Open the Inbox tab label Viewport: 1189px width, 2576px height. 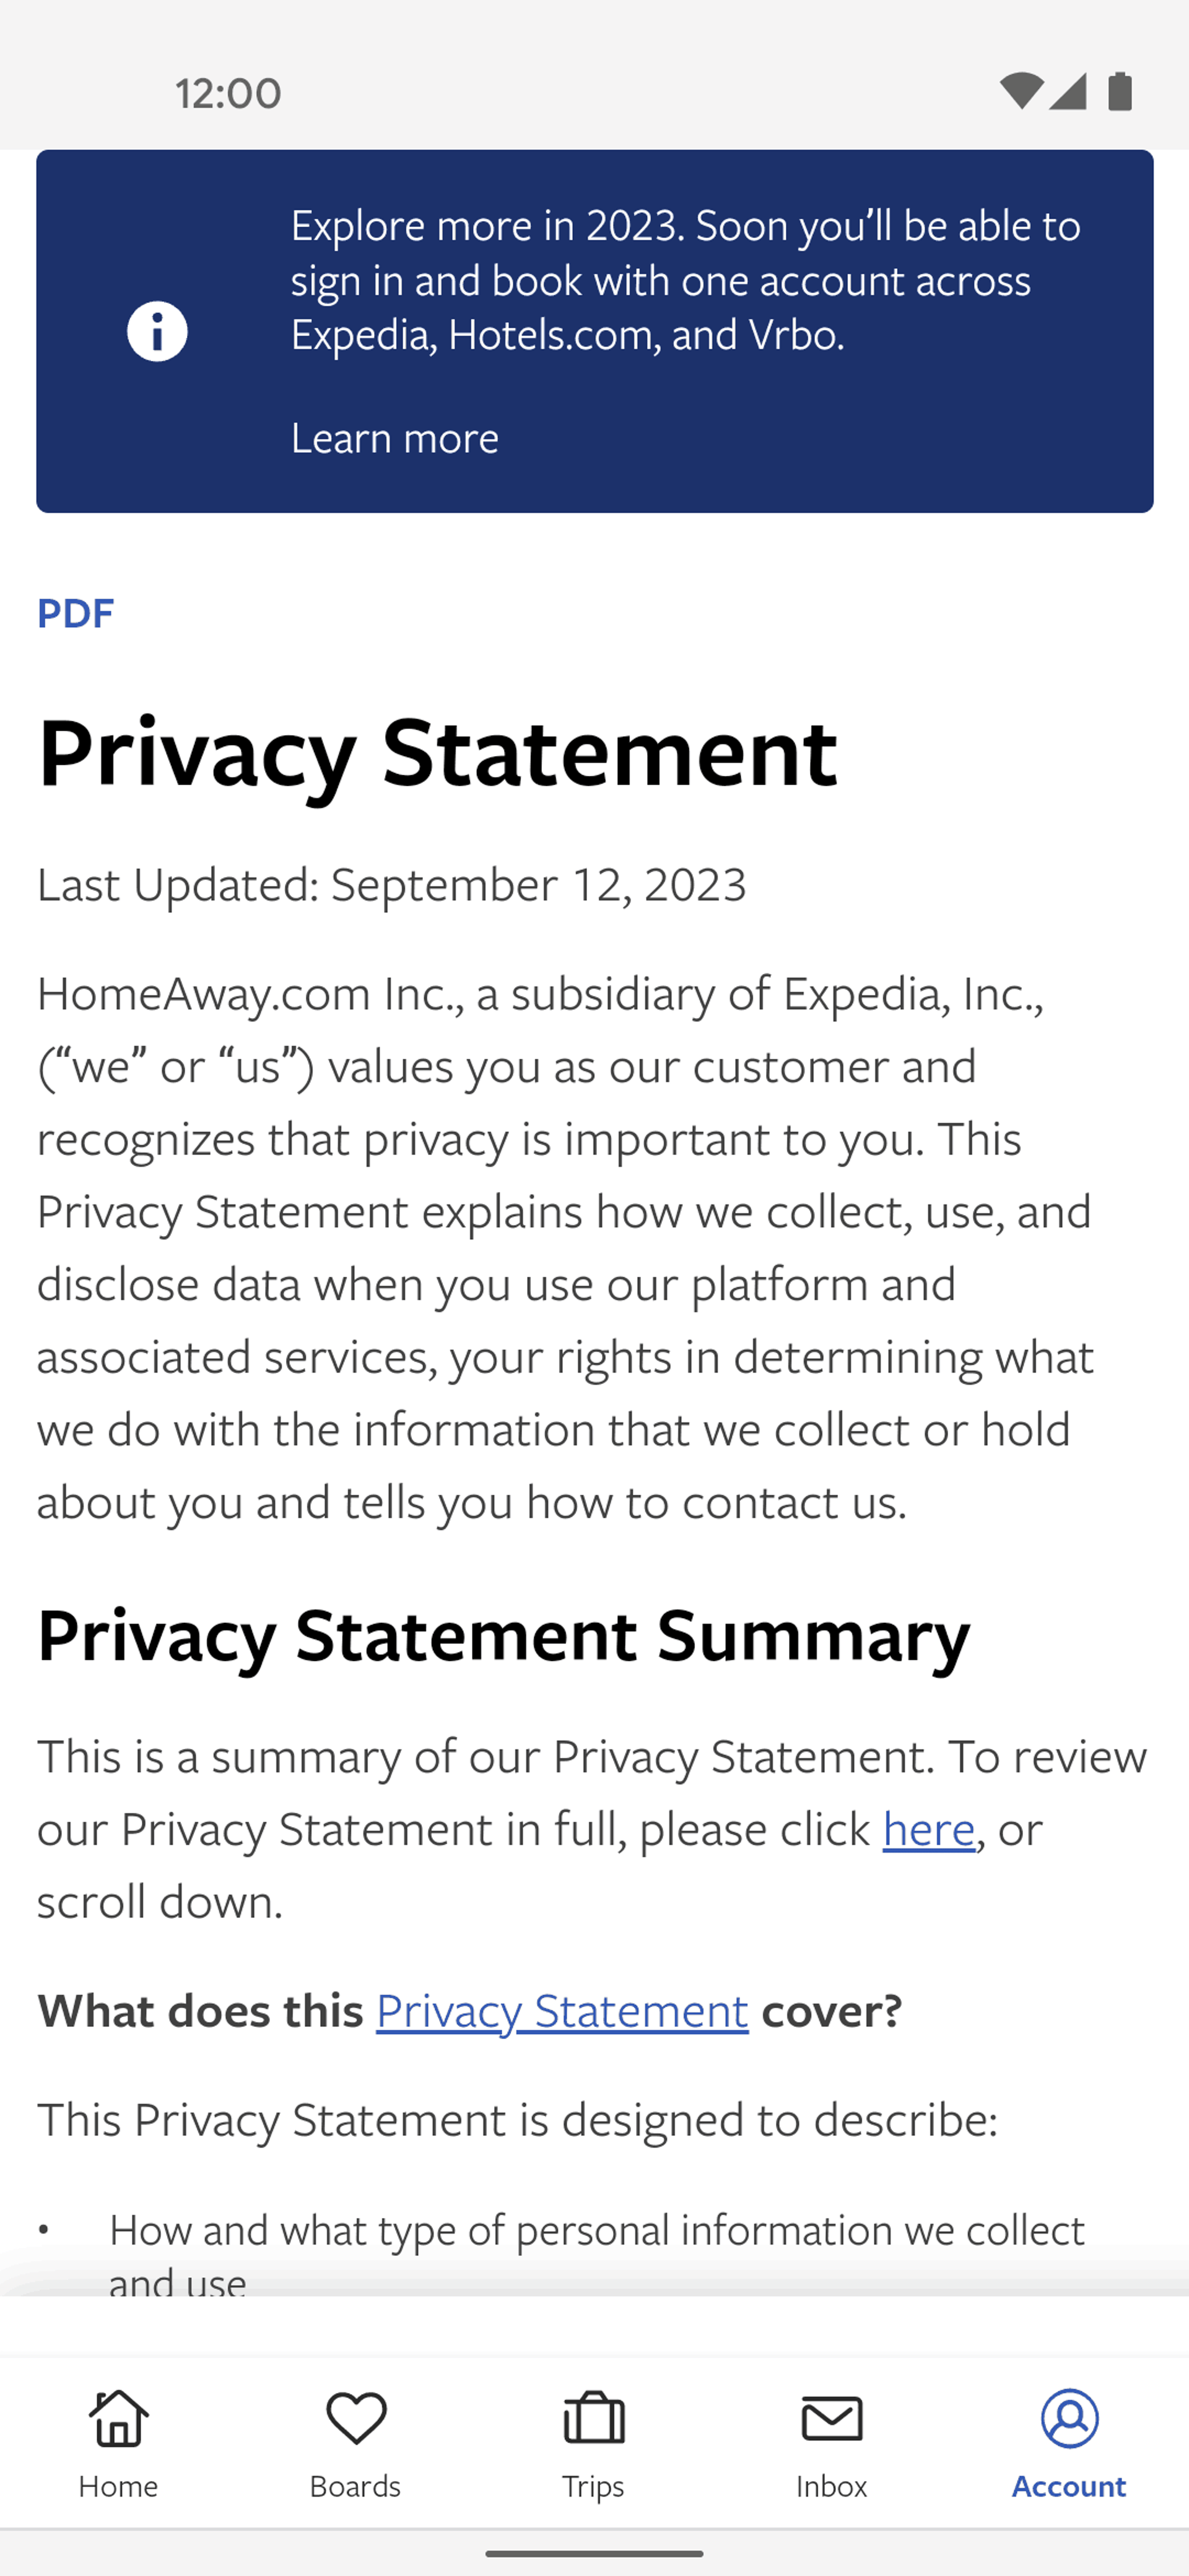832,2486
